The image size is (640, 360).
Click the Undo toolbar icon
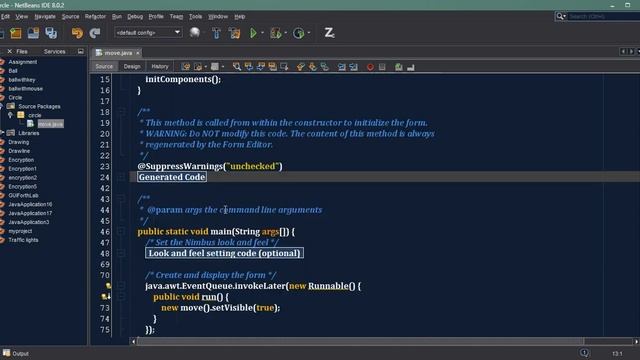(77, 33)
